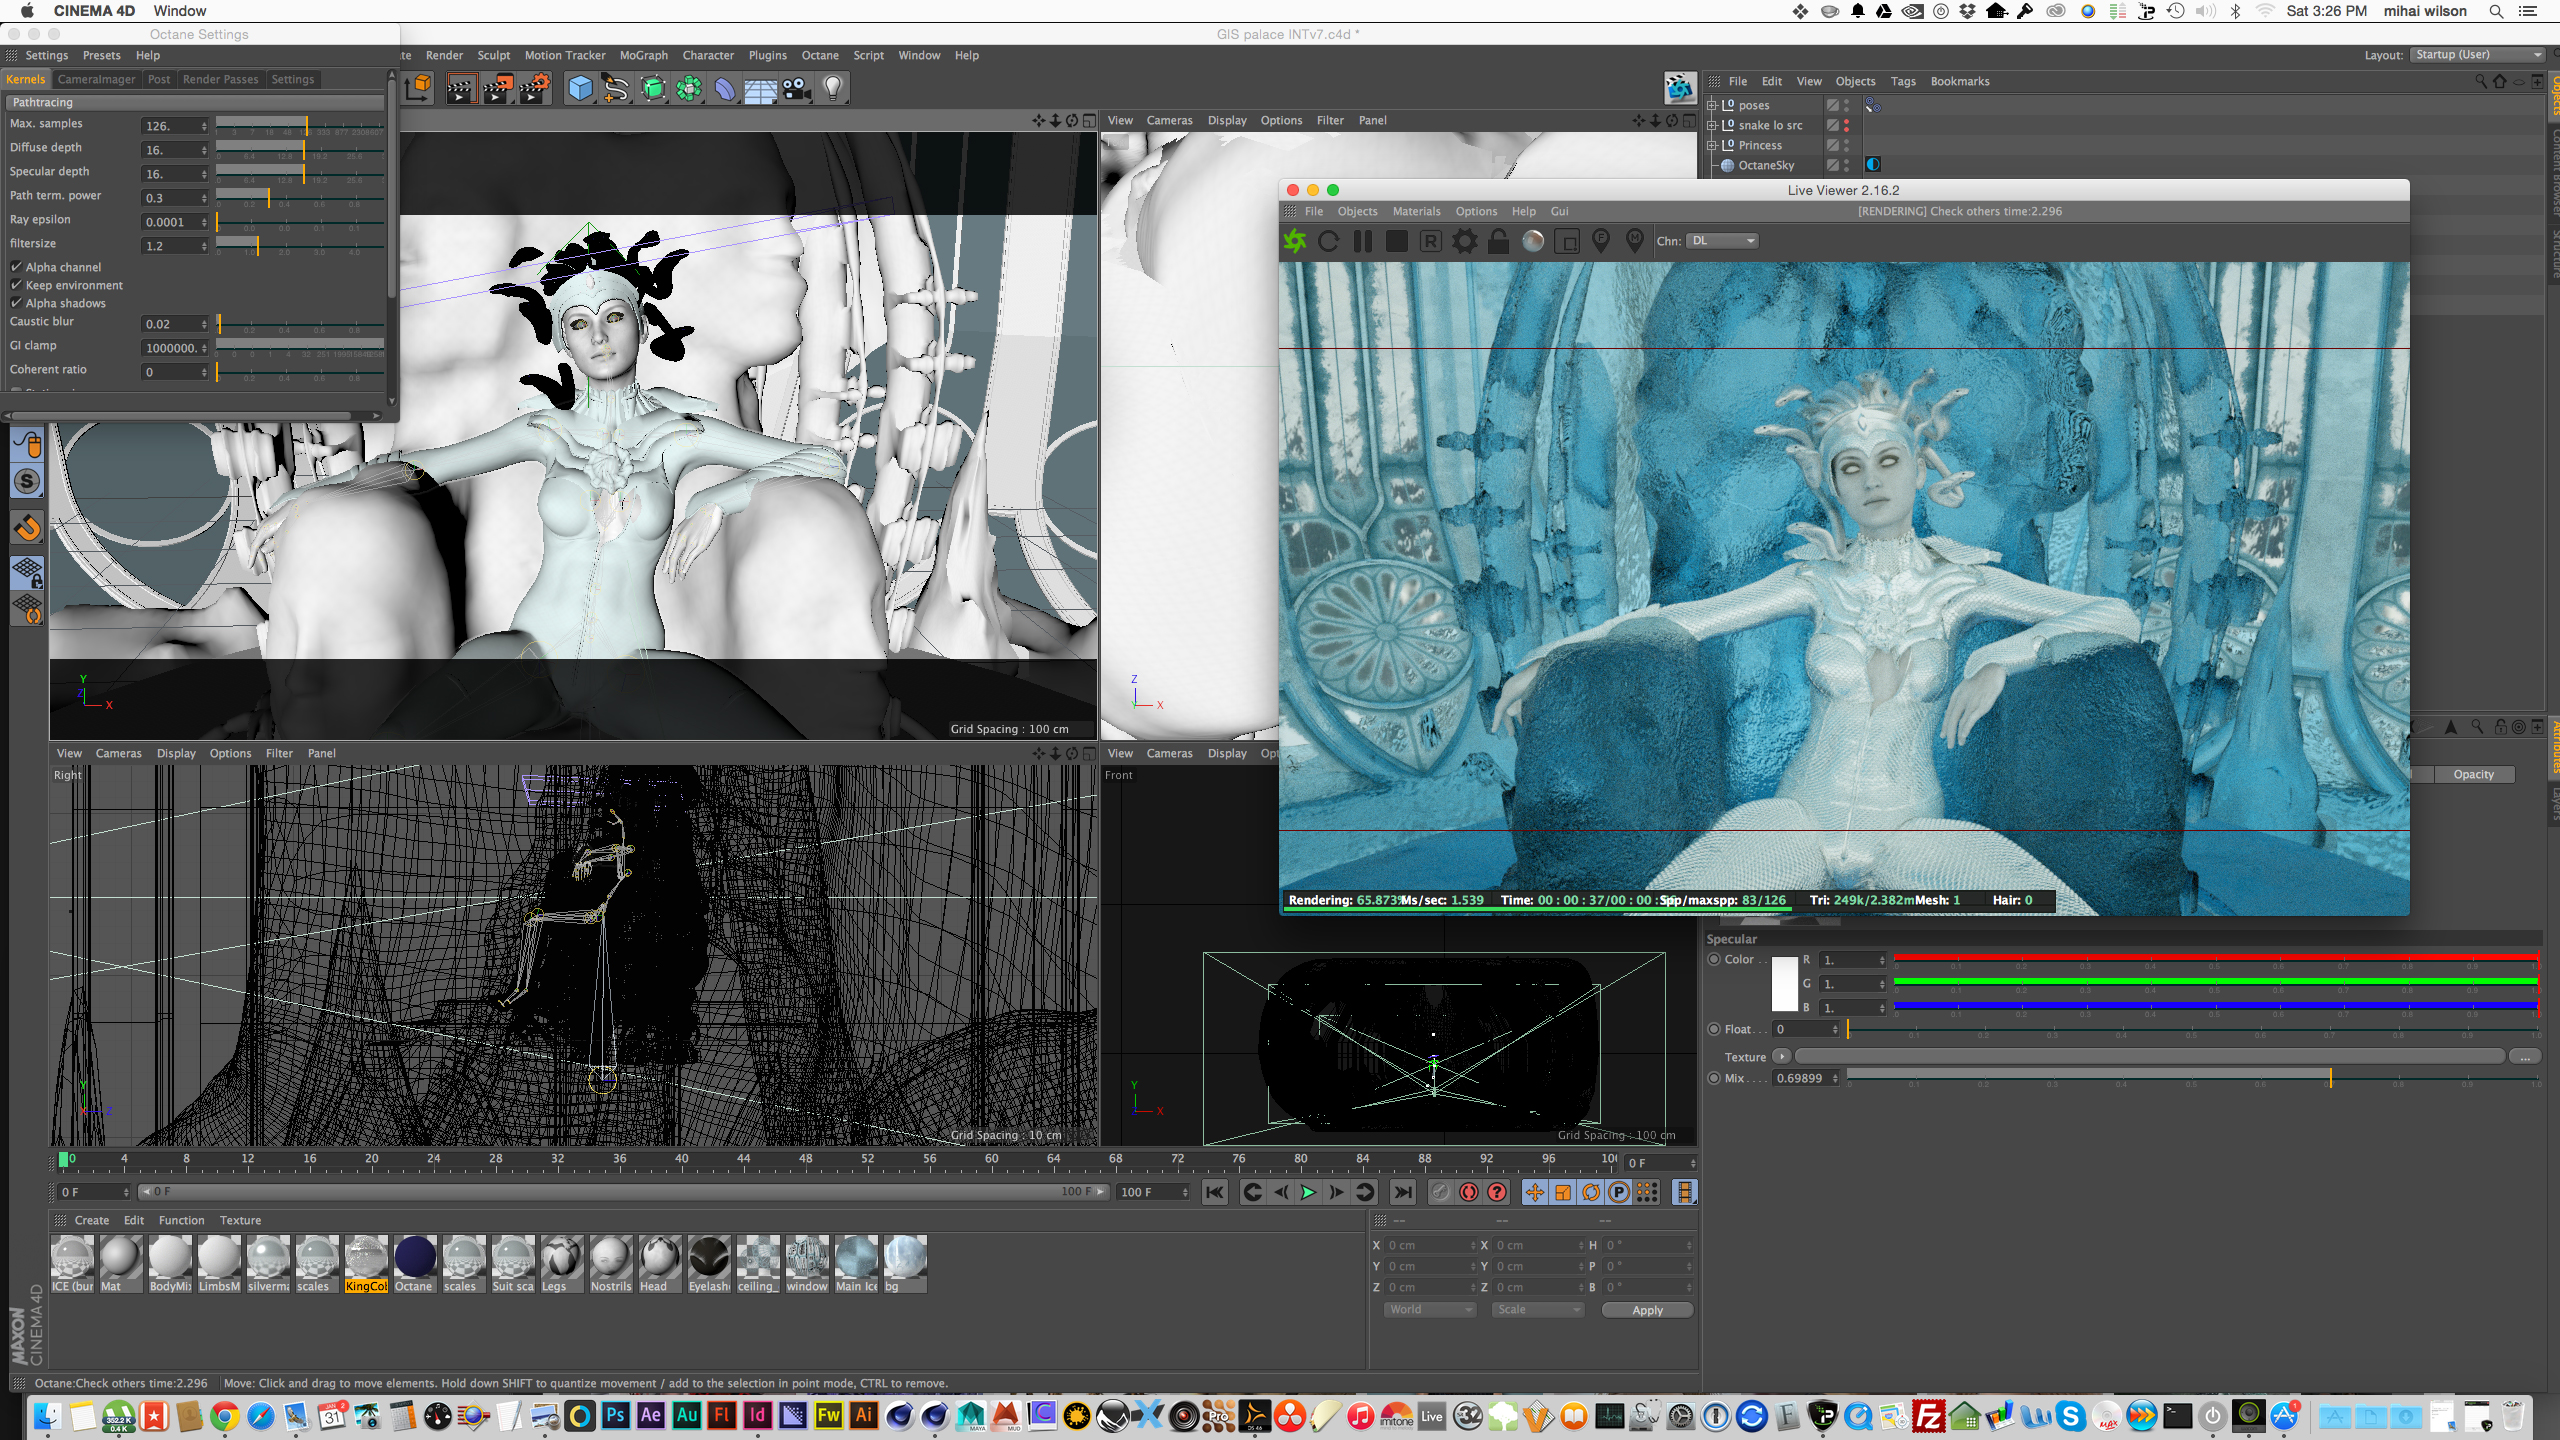This screenshot has height=1440, width=2560.
Task: Click the floor environment grid icon
Action: click(760, 89)
